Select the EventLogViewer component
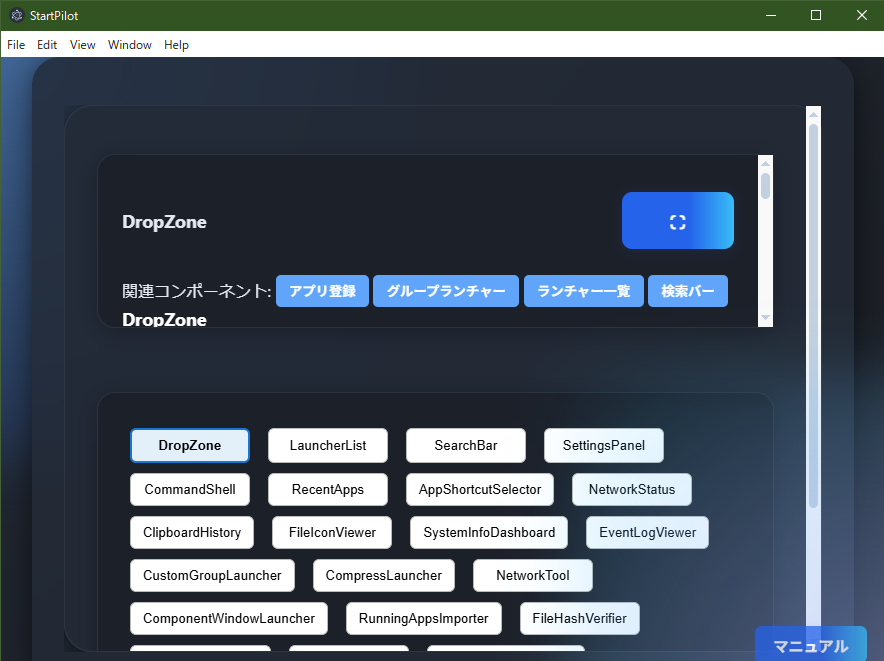Screen dimensions: 884x661 (x=647, y=532)
